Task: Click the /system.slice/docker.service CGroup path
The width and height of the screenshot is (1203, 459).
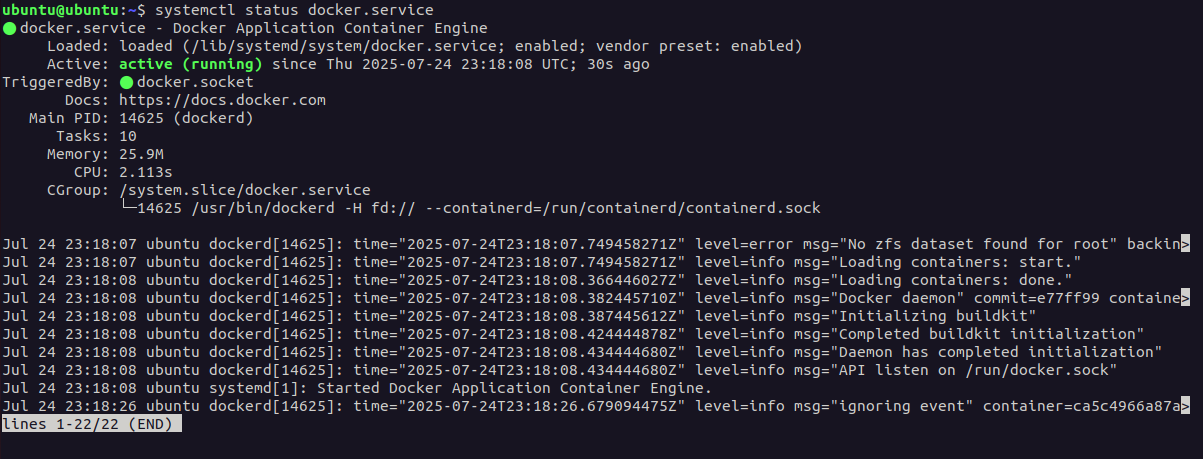Action: pos(245,190)
